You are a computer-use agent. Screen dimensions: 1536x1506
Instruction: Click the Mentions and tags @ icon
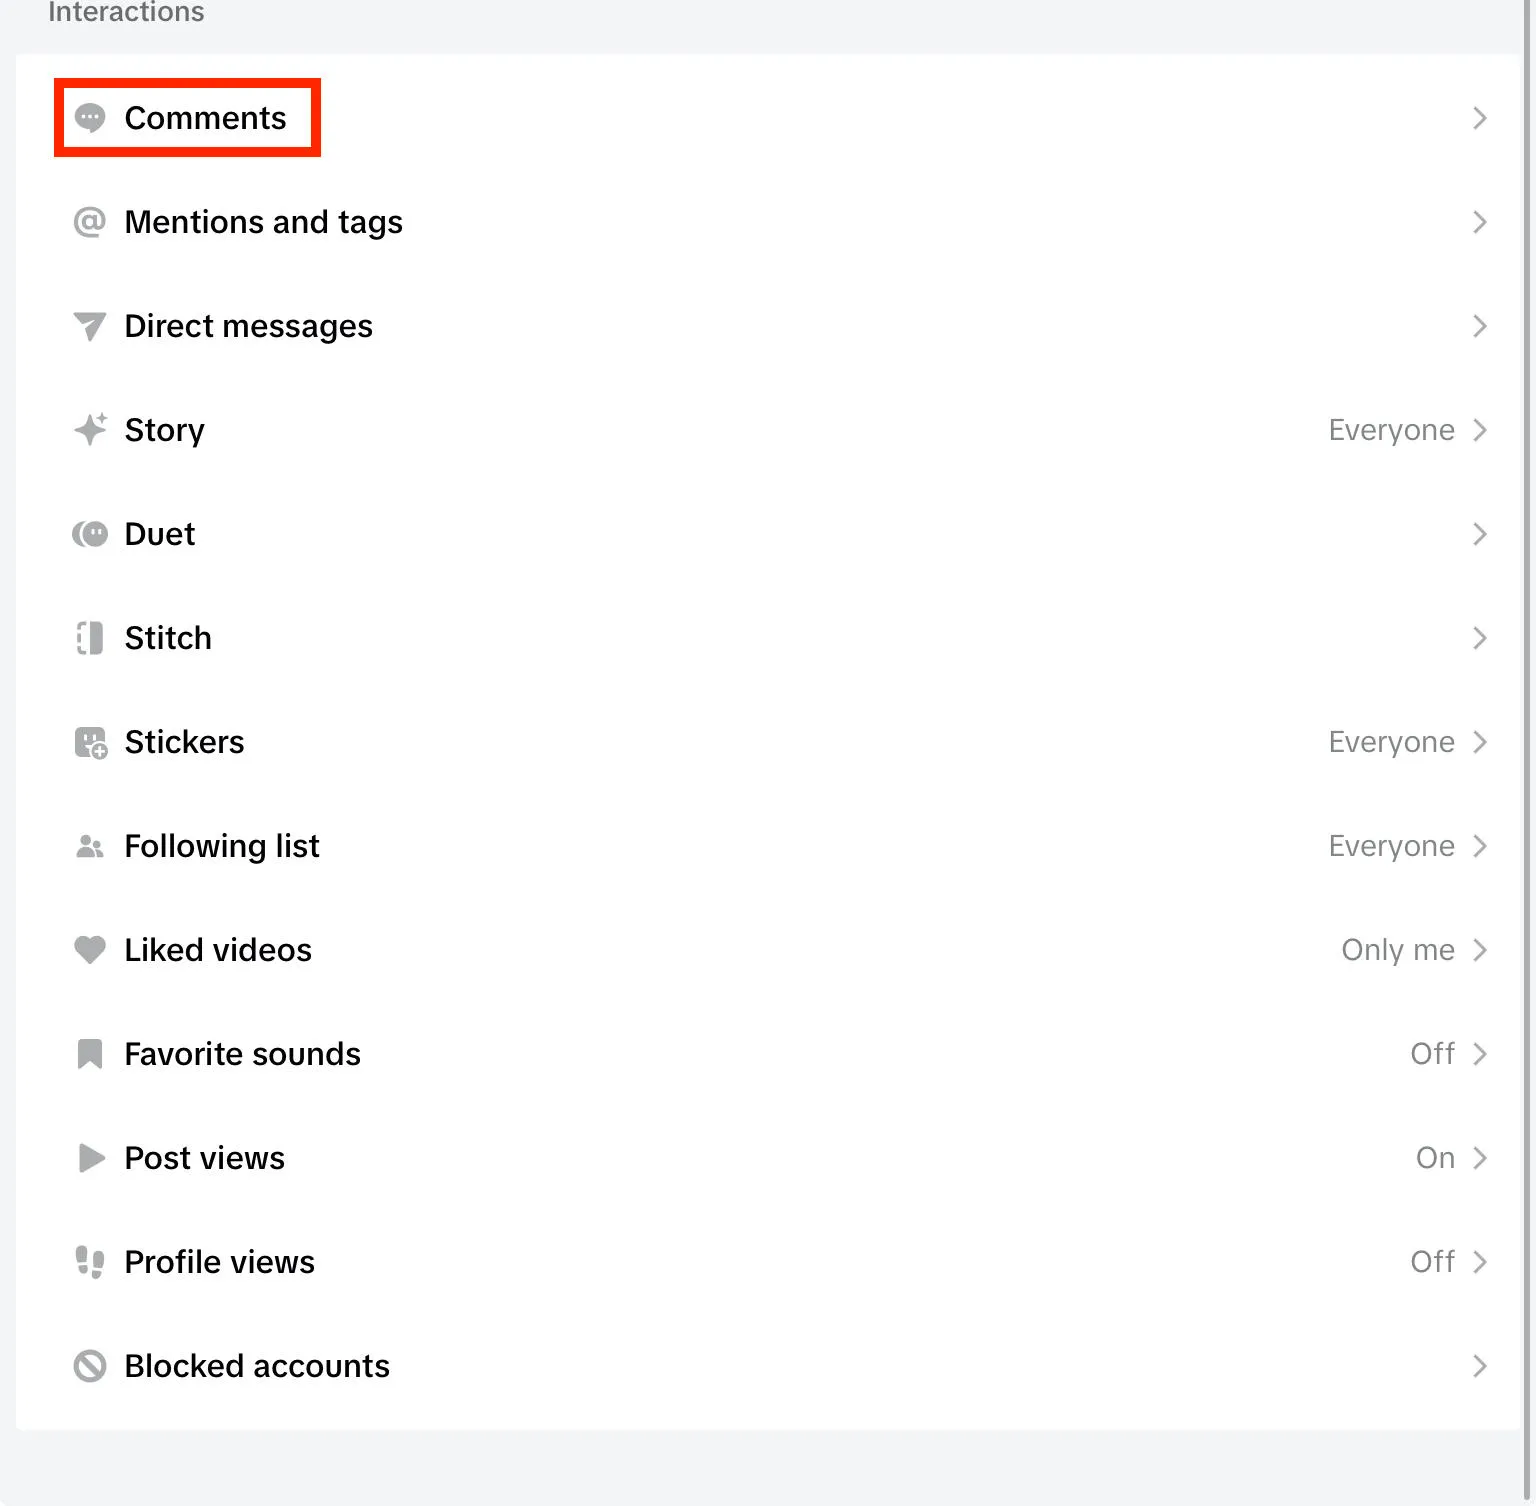[90, 222]
